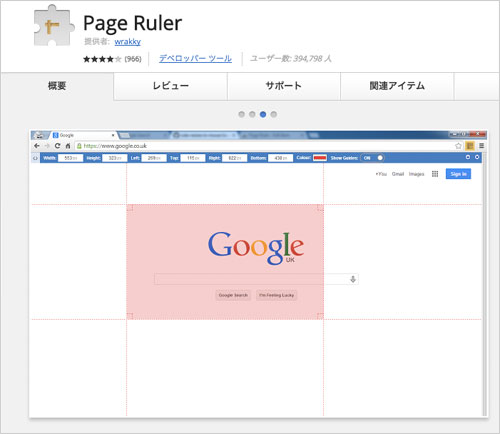The width and height of the screenshot is (500, 434).
Task: Click the review count (956)
Action: [x=133, y=59]
